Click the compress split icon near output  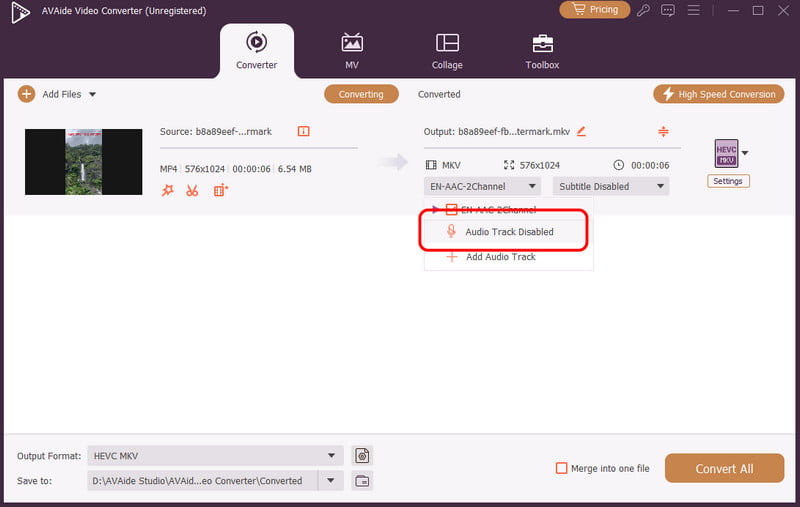(662, 131)
